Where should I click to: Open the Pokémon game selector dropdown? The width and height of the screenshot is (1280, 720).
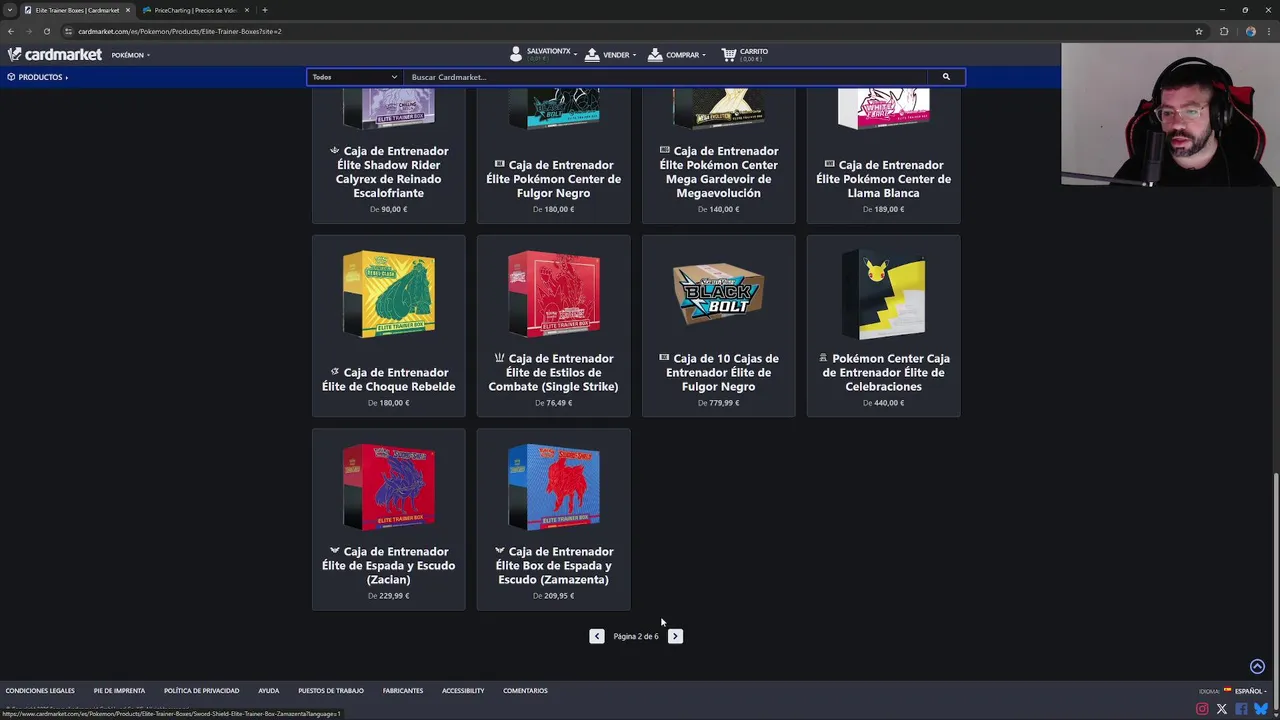pos(131,55)
